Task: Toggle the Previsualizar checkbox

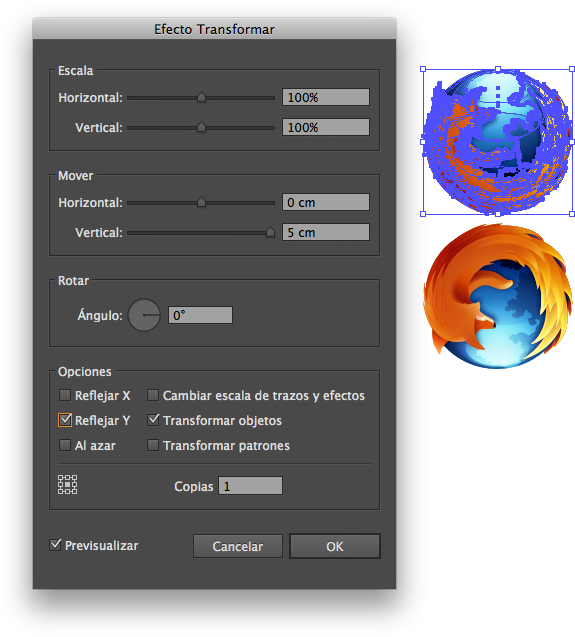Action: (x=55, y=545)
